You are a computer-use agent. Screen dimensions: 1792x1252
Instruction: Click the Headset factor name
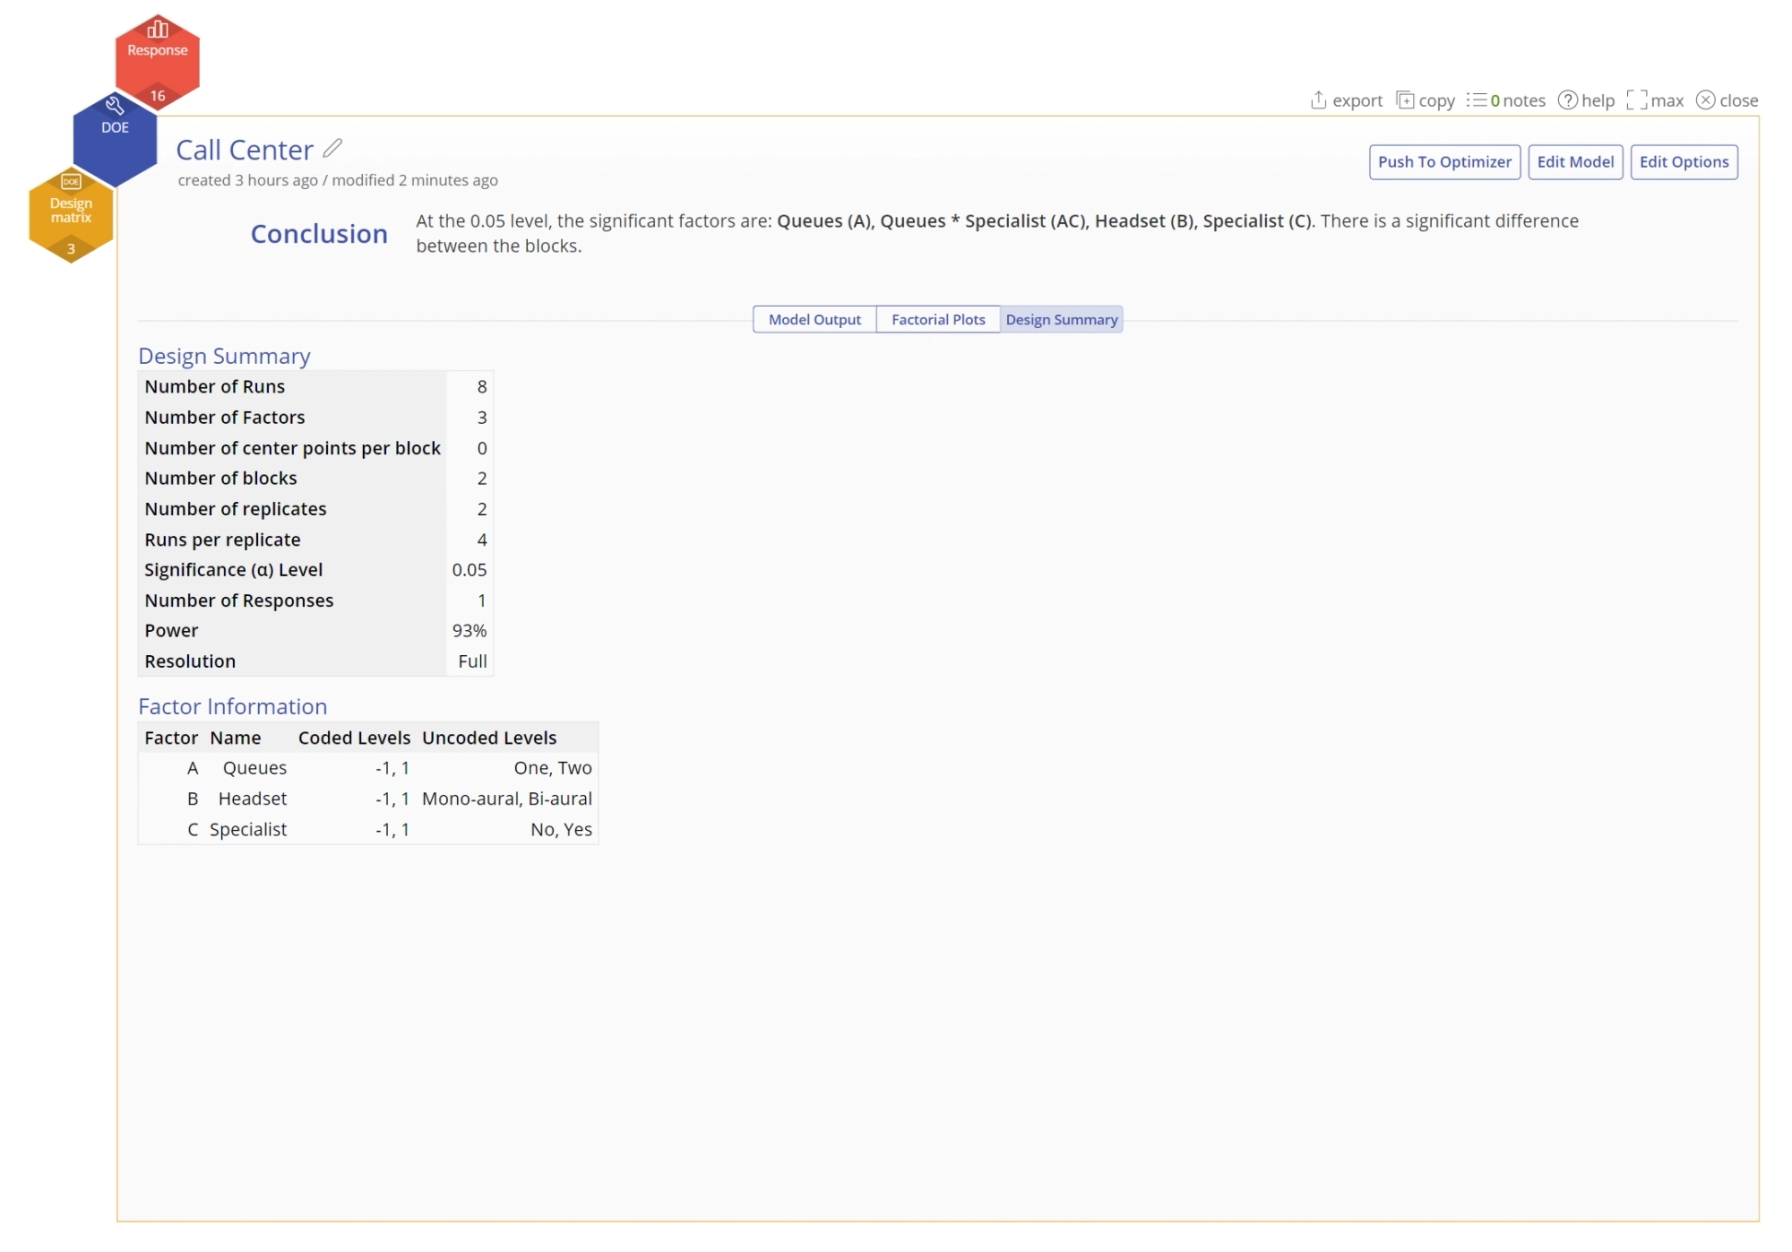point(252,799)
